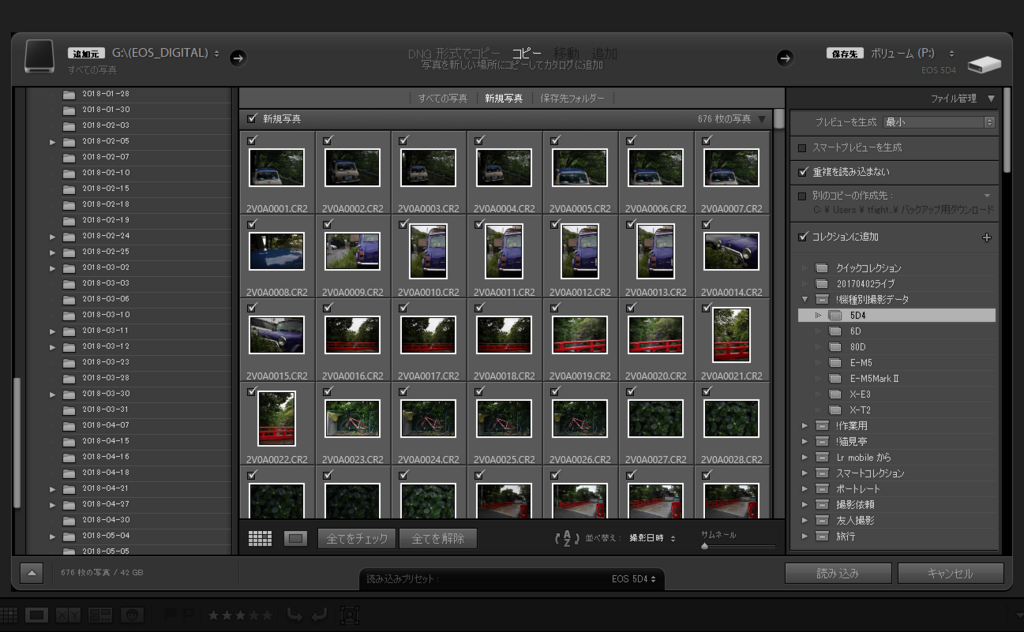Toggle コレクションに追加 checkbox

click(803, 236)
